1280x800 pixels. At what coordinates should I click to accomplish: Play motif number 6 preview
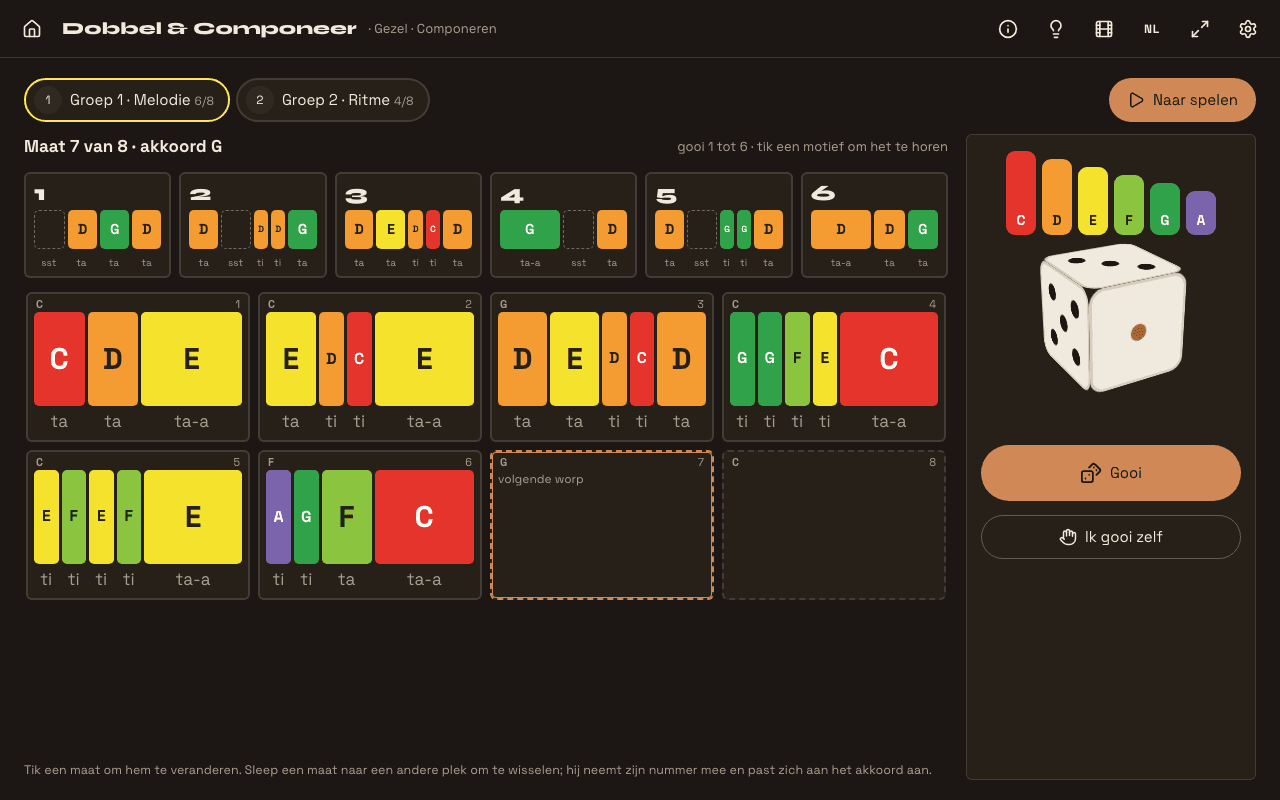874,225
